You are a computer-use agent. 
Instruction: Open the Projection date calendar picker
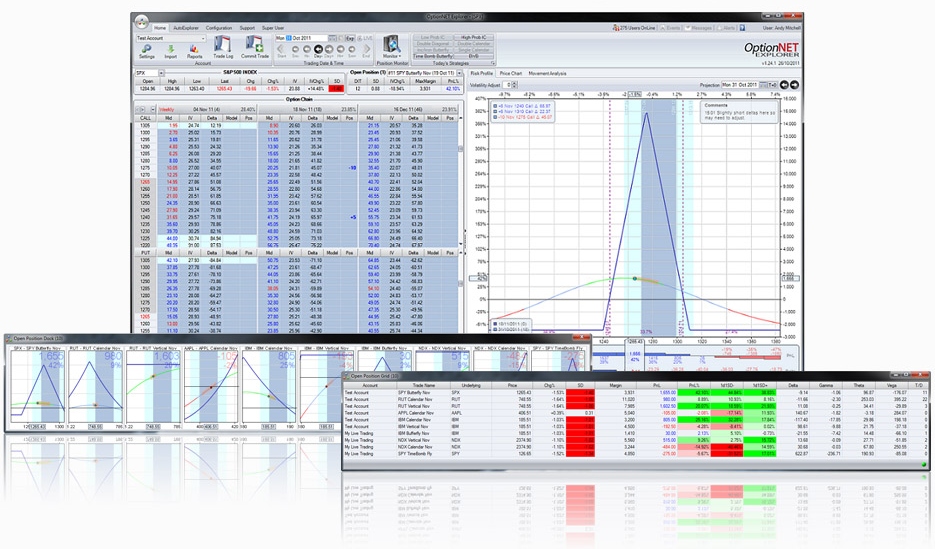coord(763,85)
